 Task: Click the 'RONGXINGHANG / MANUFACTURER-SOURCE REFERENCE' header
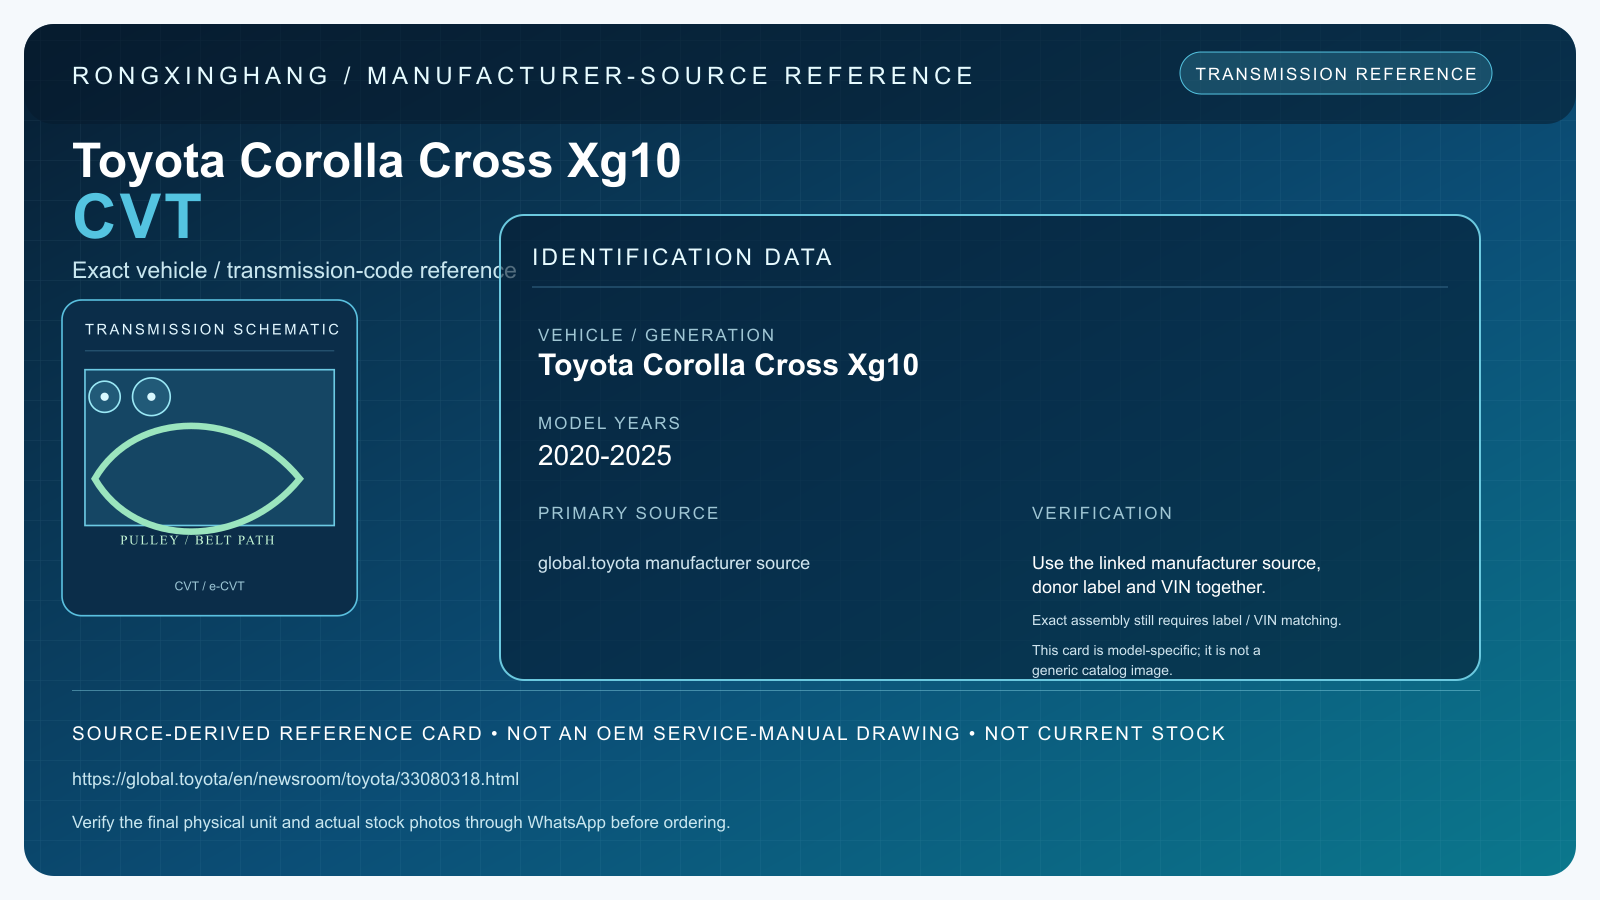click(523, 76)
